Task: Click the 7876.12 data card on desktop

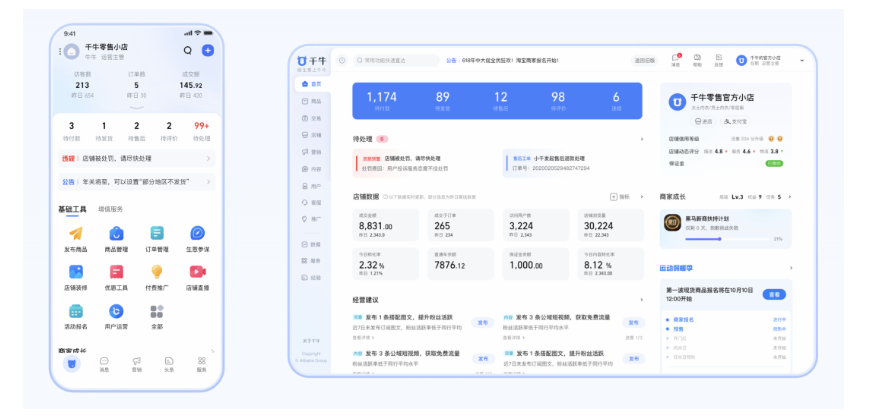Action: [461, 264]
